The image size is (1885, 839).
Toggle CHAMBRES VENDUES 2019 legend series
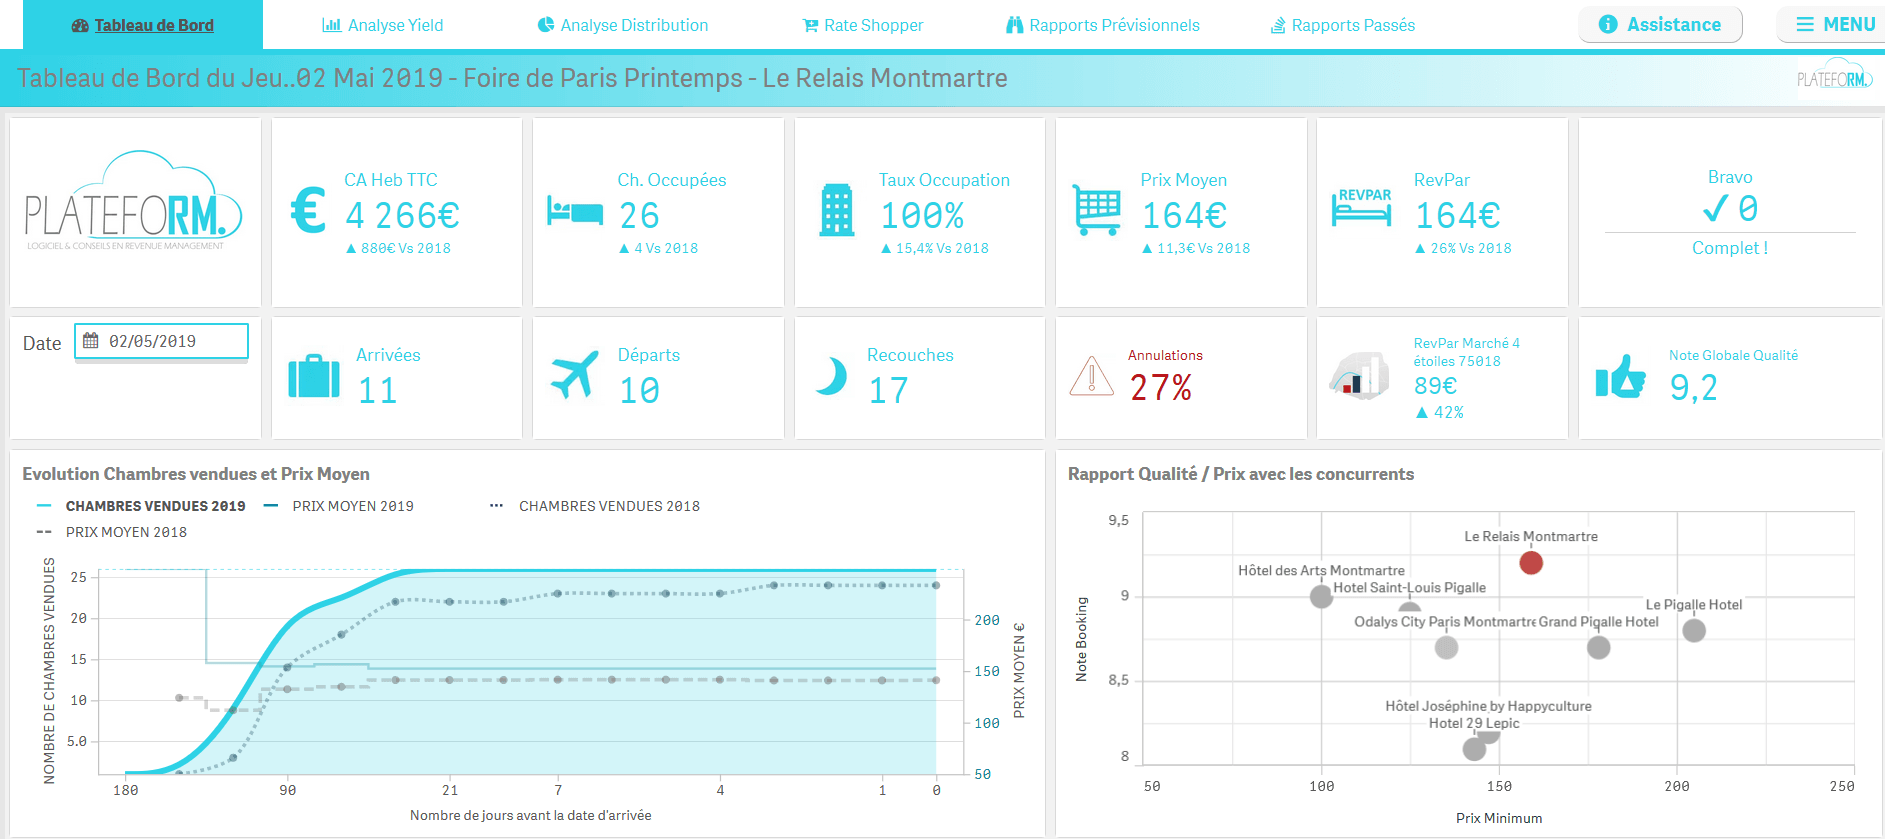(x=155, y=506)
